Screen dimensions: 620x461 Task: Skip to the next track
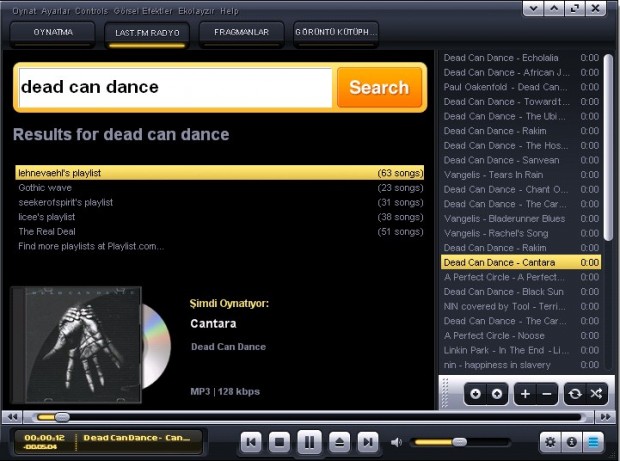[368, 442]
